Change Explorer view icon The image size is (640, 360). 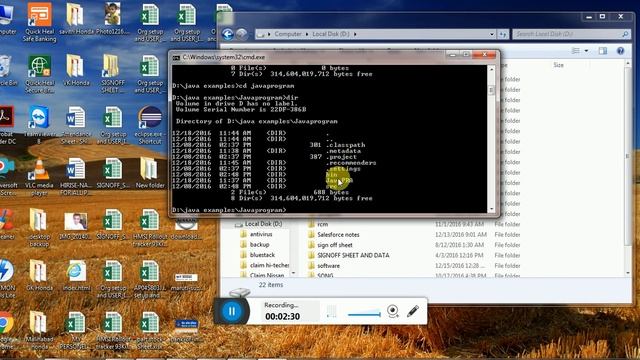coord(576,51)
